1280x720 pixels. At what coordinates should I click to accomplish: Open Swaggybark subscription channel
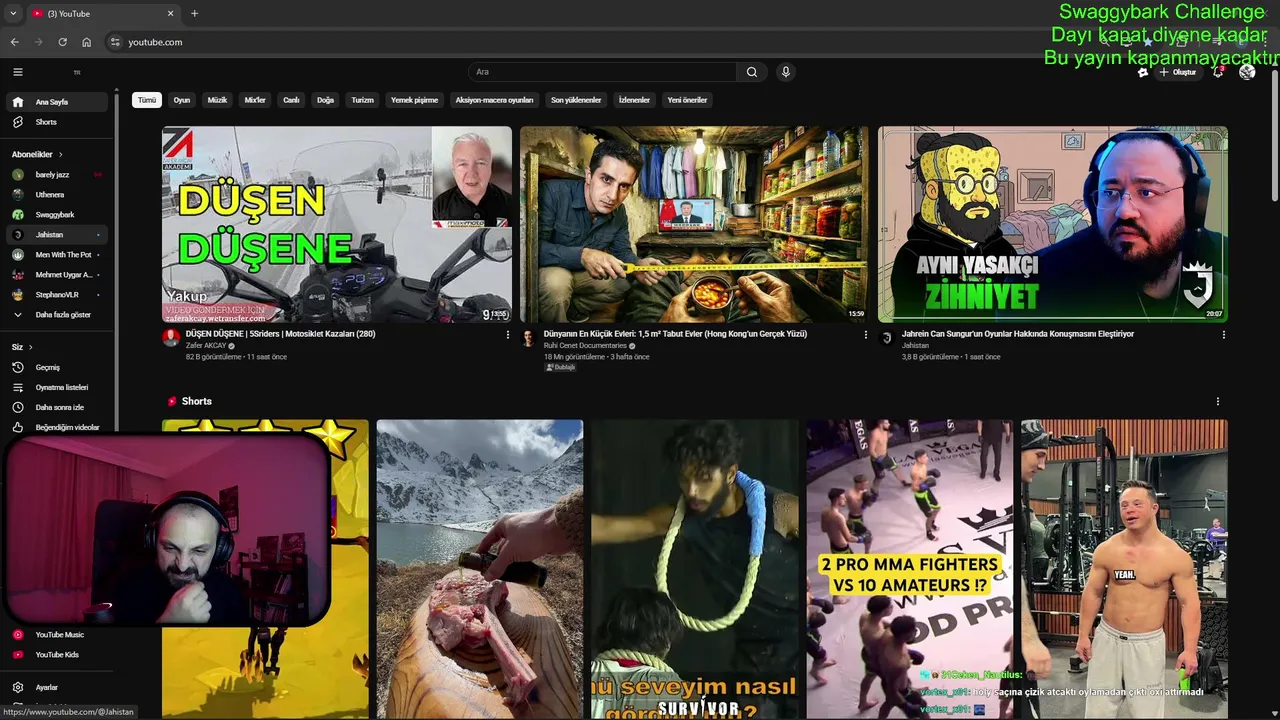point(58,215)
